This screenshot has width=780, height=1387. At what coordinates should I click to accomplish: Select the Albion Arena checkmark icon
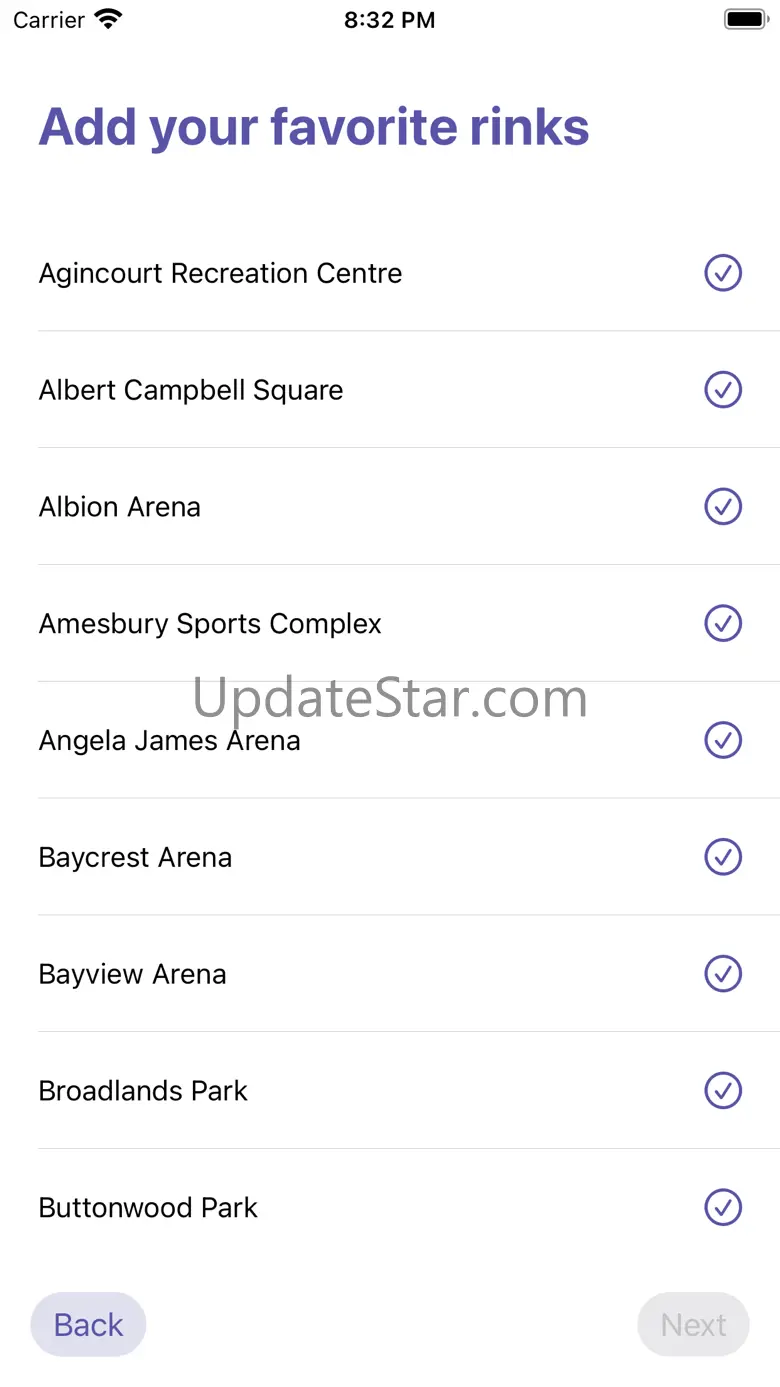coord(723,507)
